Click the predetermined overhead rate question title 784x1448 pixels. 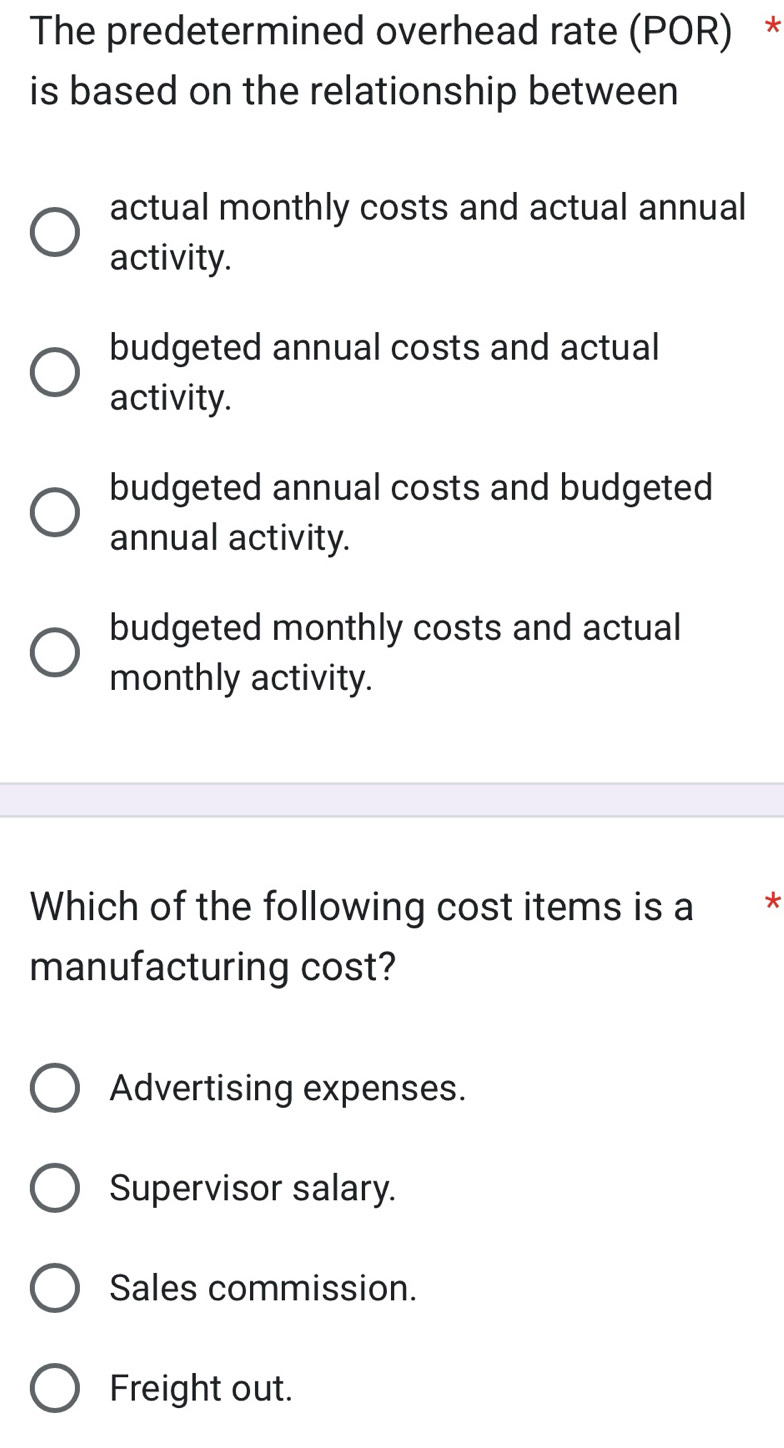(x=380, y=61)
